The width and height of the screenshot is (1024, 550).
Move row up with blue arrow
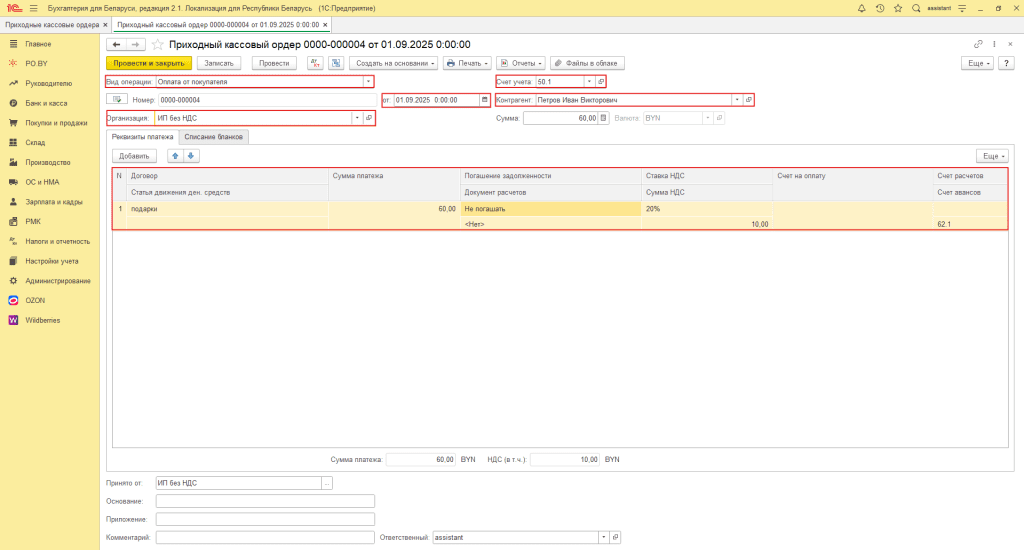point(176,156)
